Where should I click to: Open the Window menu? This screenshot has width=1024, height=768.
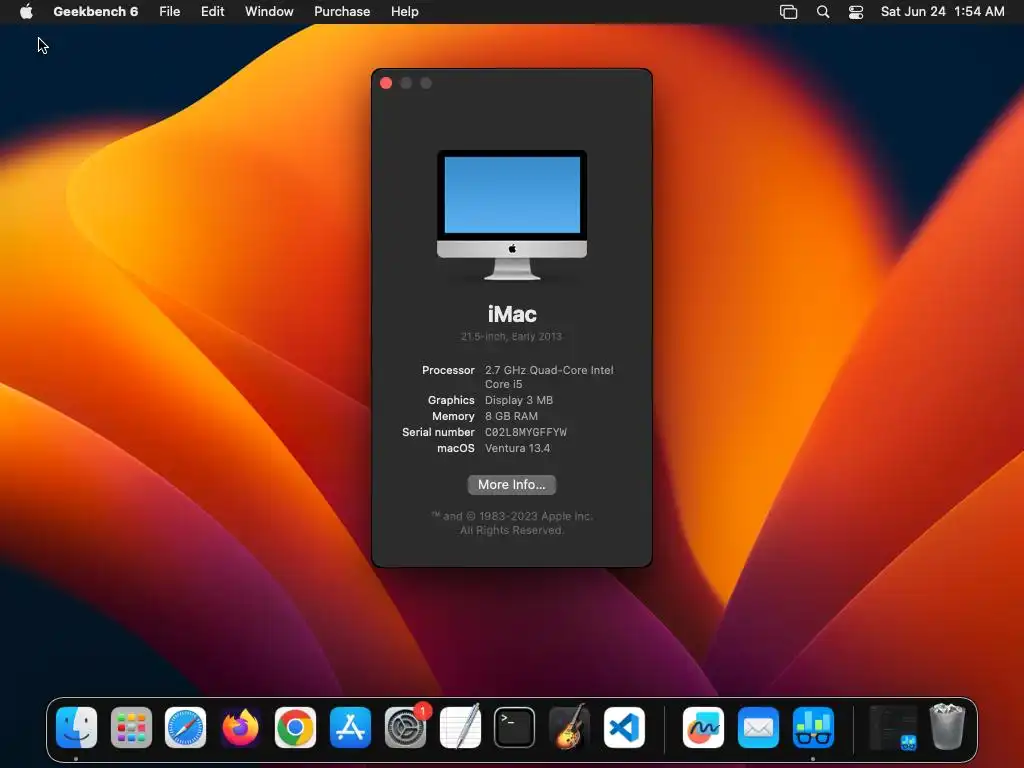269,11
